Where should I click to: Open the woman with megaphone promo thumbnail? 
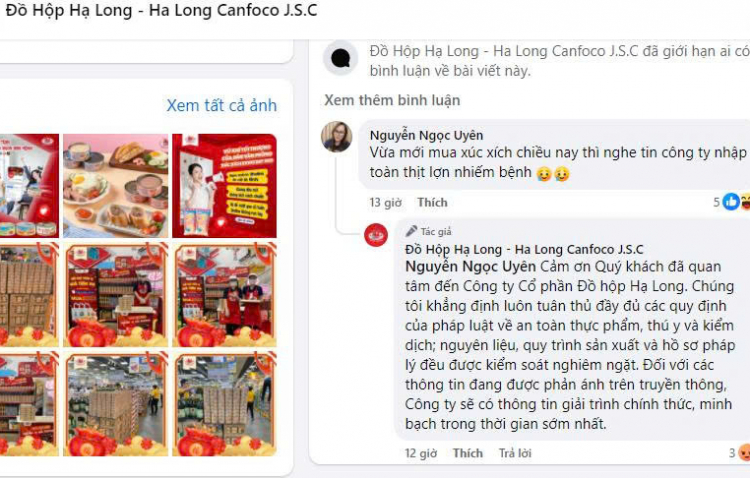(224, 186)
